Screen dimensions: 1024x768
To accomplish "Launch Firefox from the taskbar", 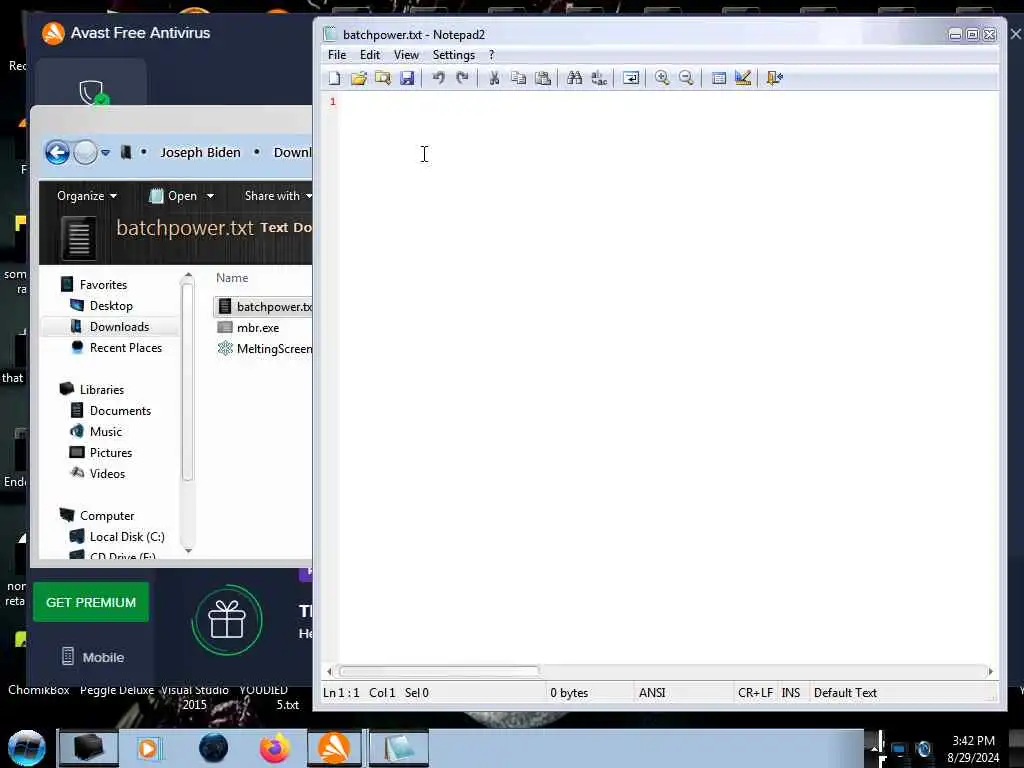I will point(275,748).
